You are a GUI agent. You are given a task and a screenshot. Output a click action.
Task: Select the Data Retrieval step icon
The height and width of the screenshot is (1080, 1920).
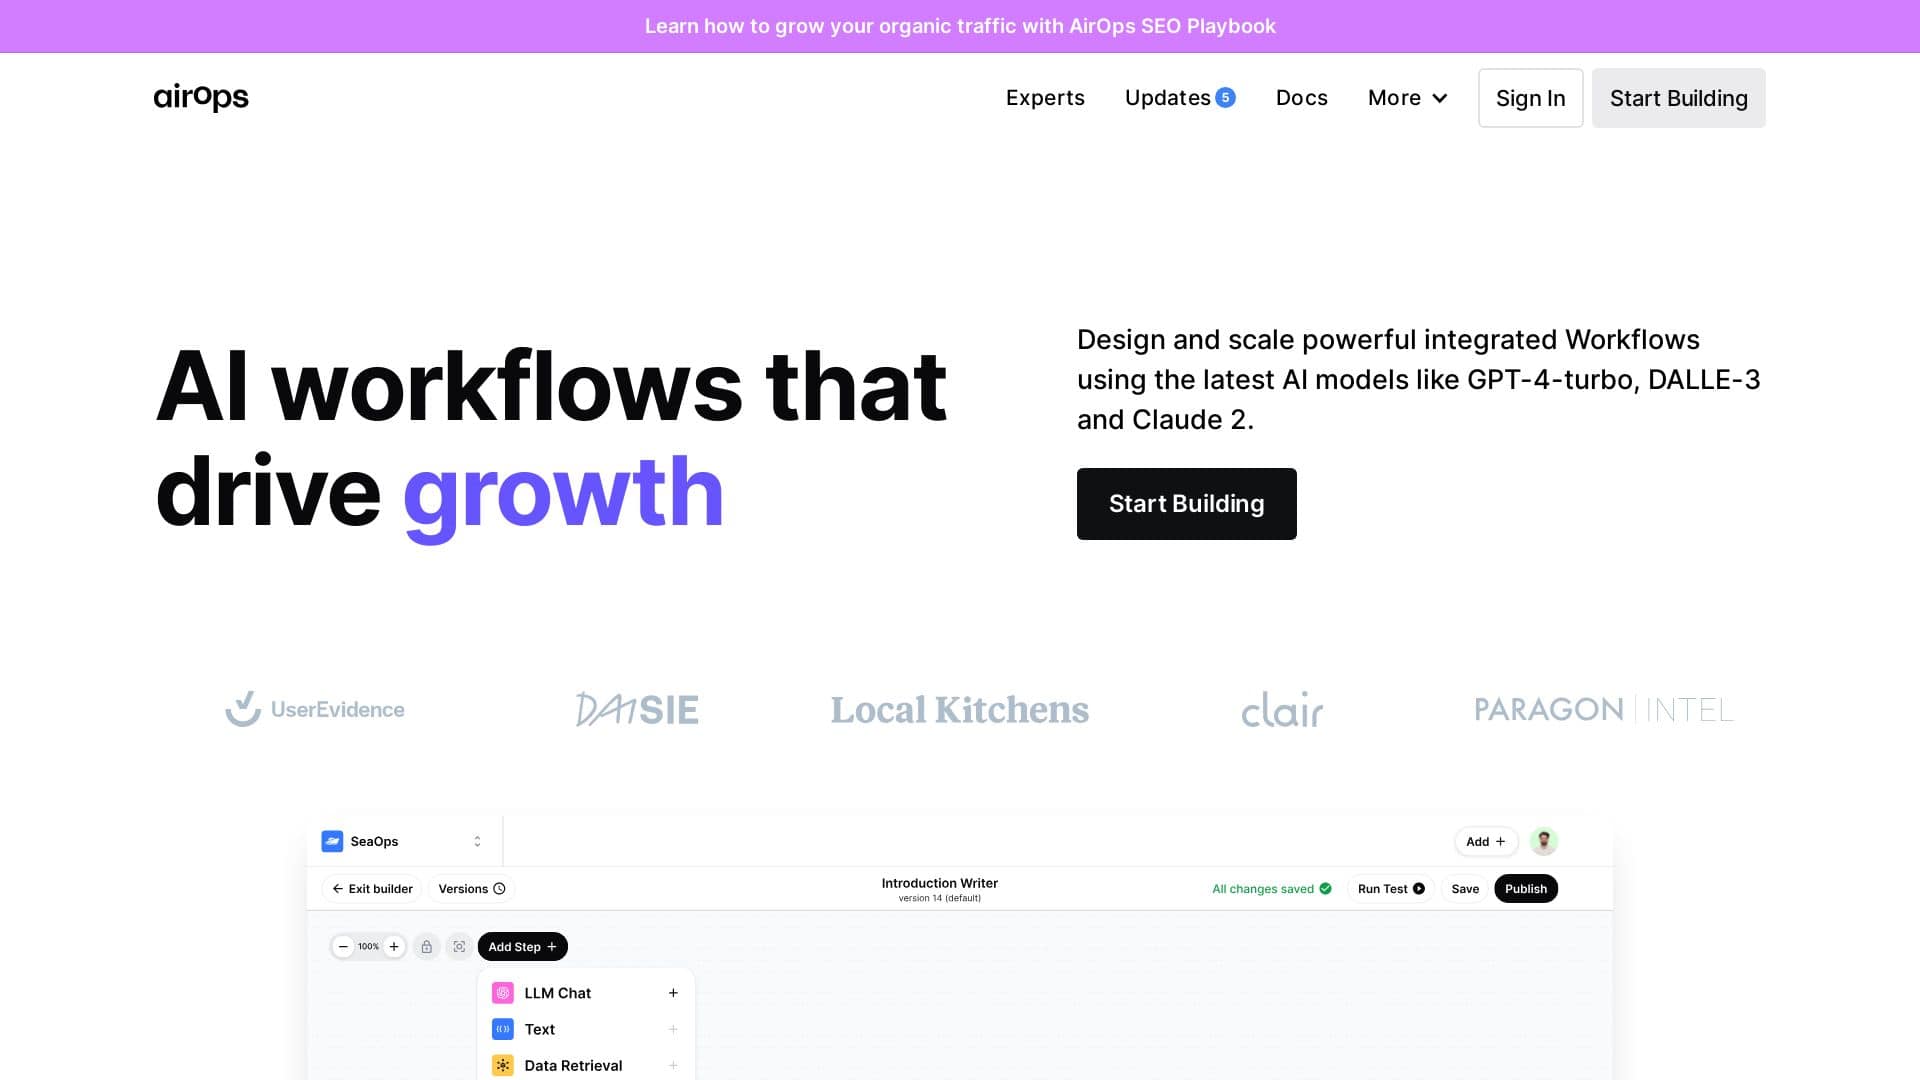(x=502, y=1065)
